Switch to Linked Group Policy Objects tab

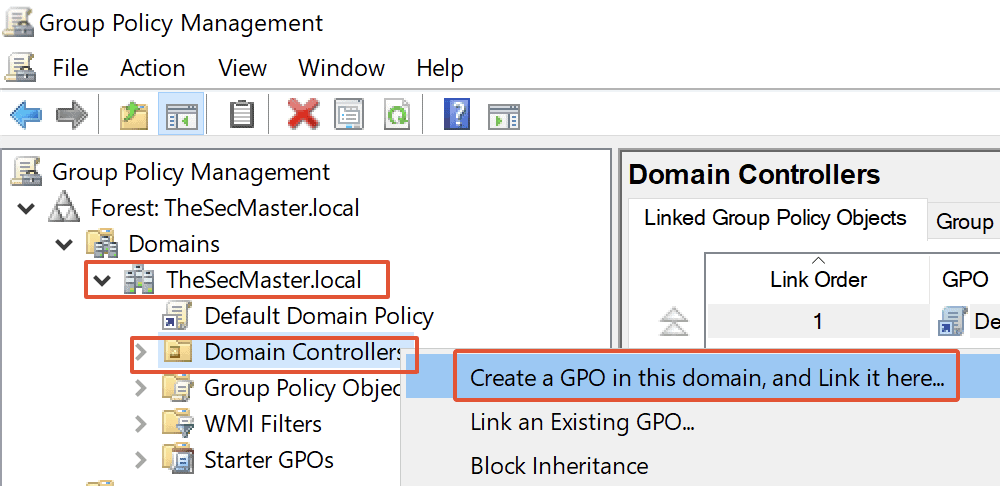click(x=776, y=218)
